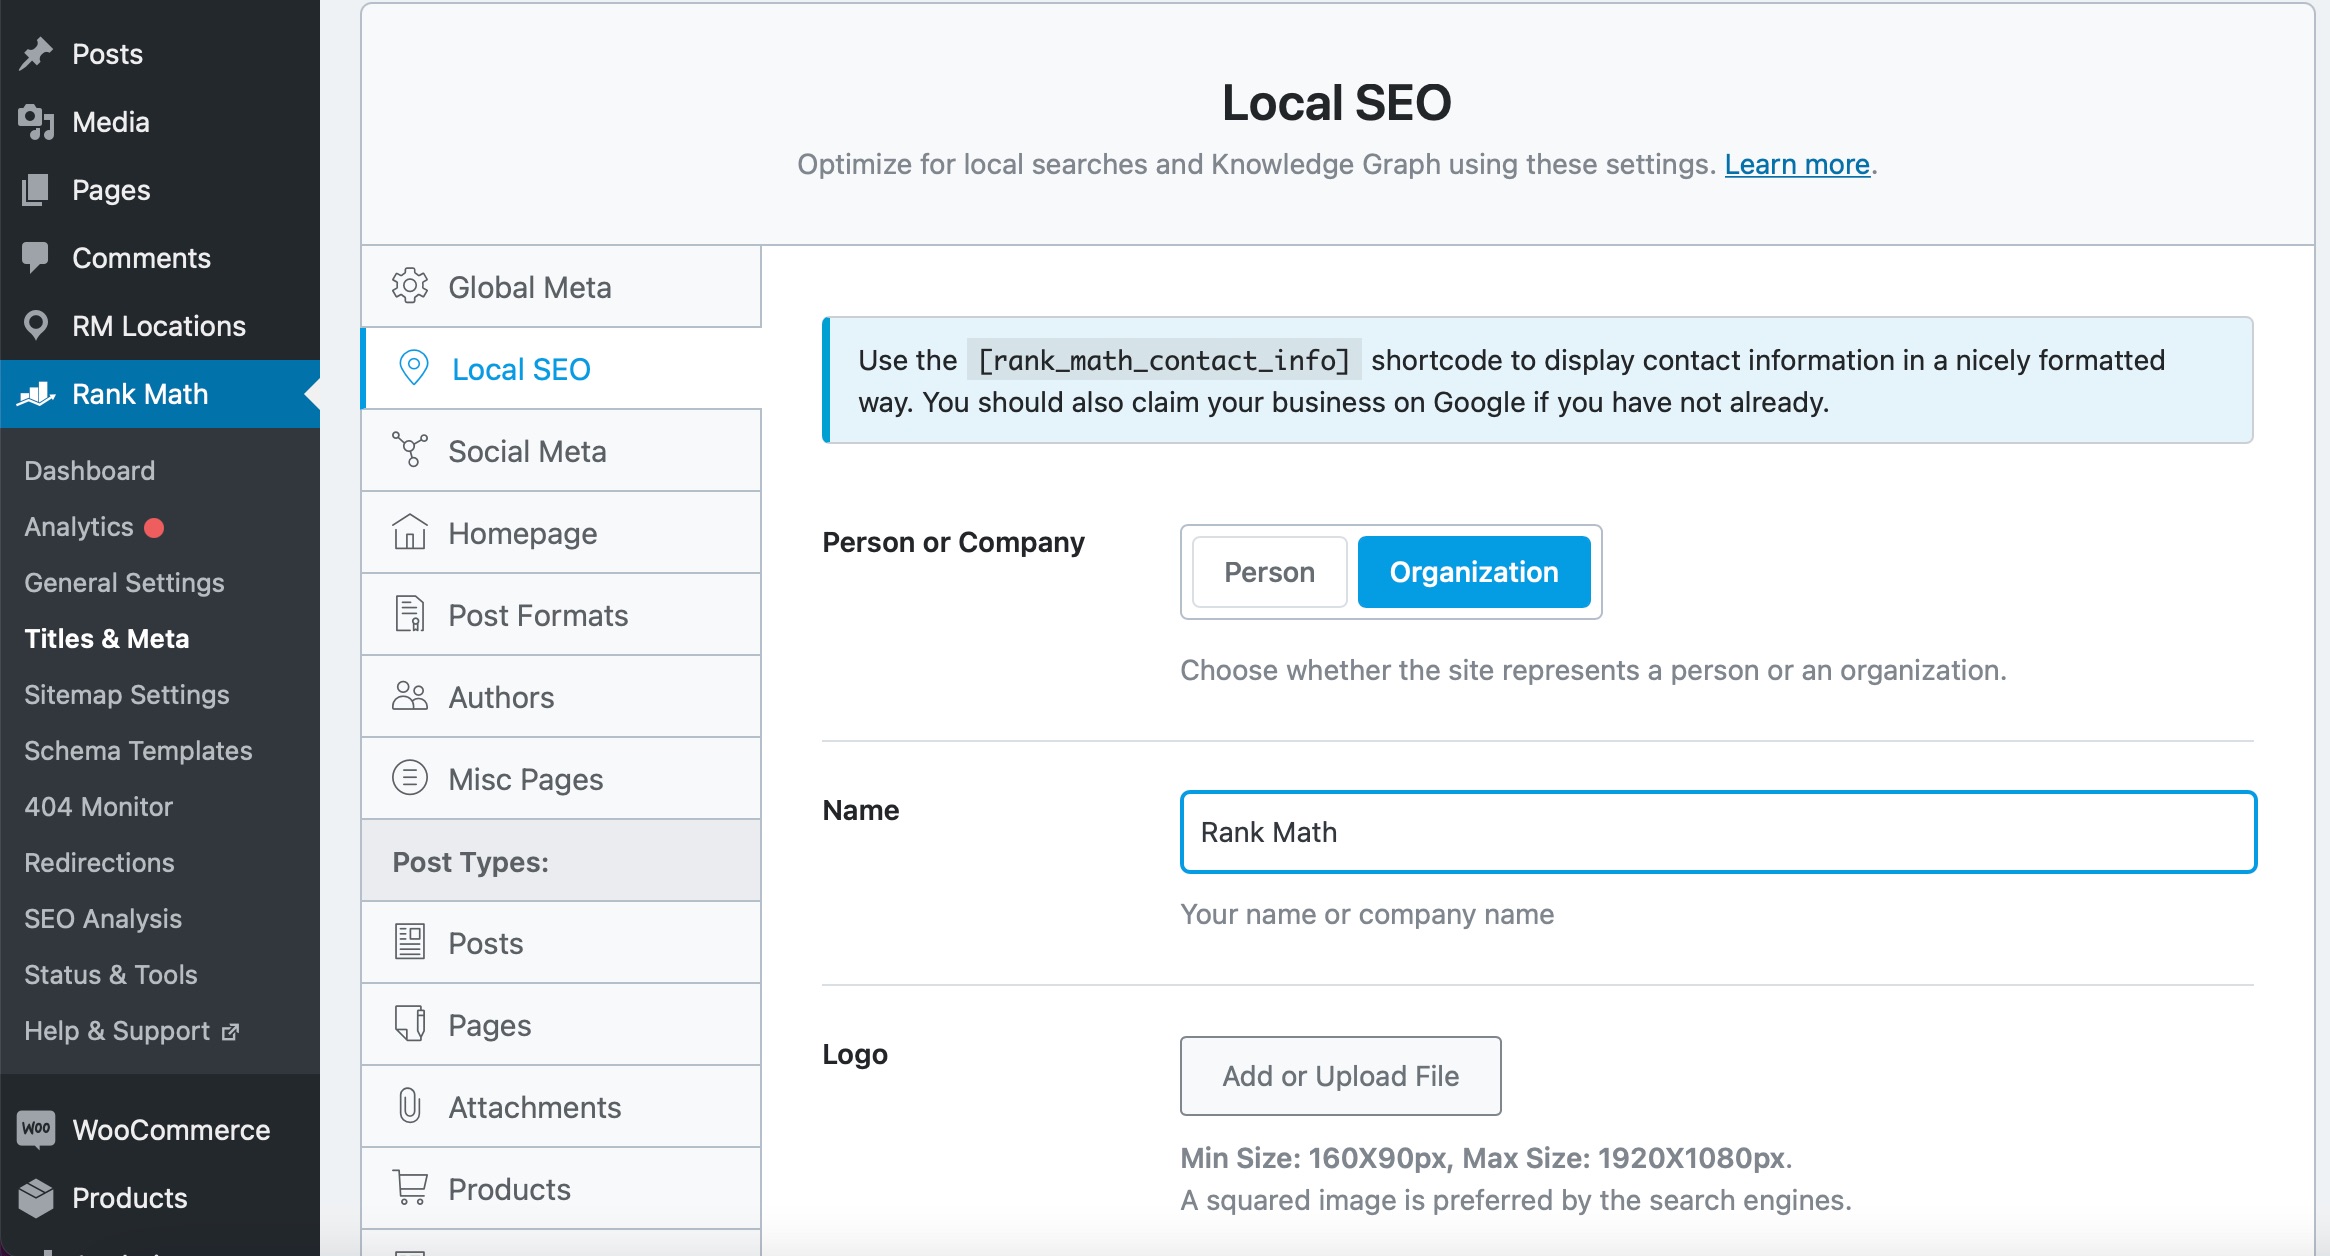Open RM Locations admin menu
Screen dimensions: 2330x1256
click(x=160, y=326)
